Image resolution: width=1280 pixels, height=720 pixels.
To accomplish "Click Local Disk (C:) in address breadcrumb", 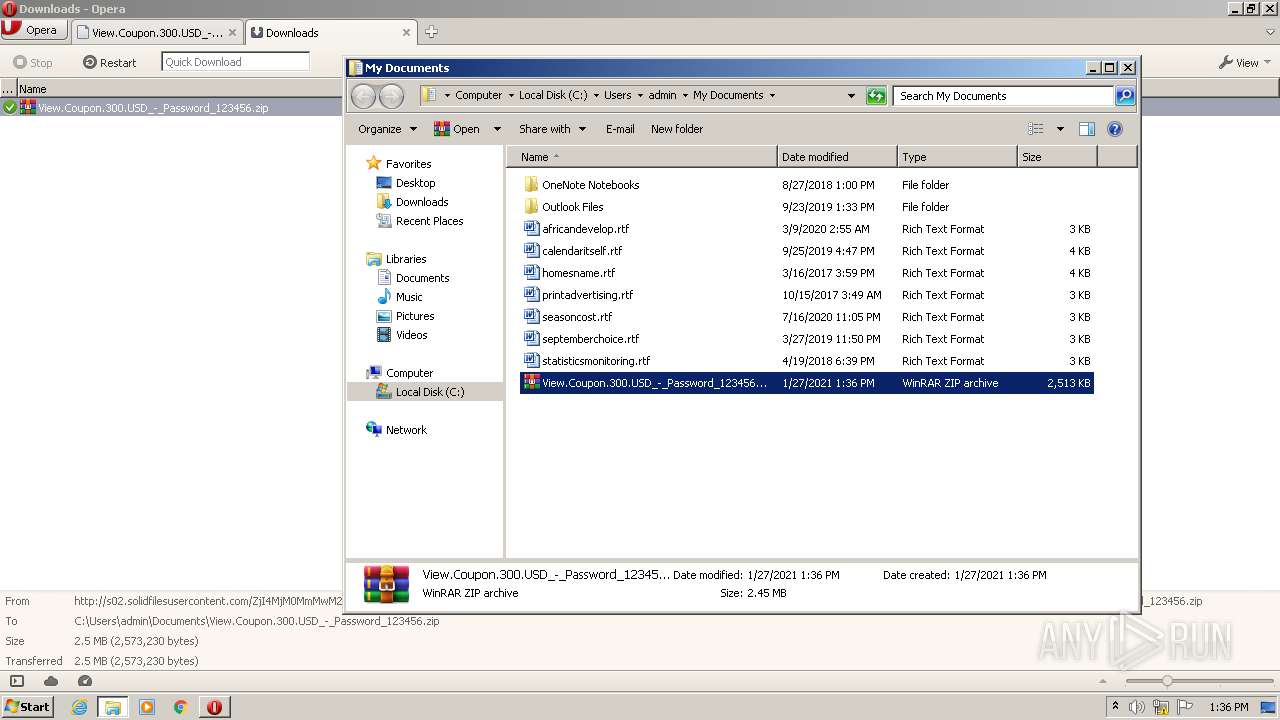I will coord(553,95).
